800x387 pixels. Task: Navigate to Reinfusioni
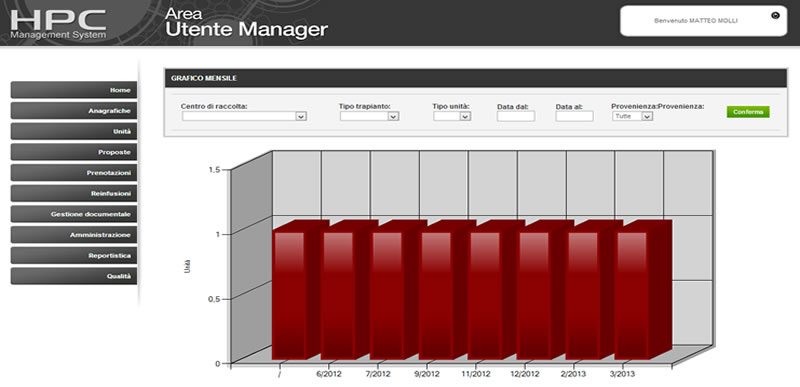click(74, 194)
